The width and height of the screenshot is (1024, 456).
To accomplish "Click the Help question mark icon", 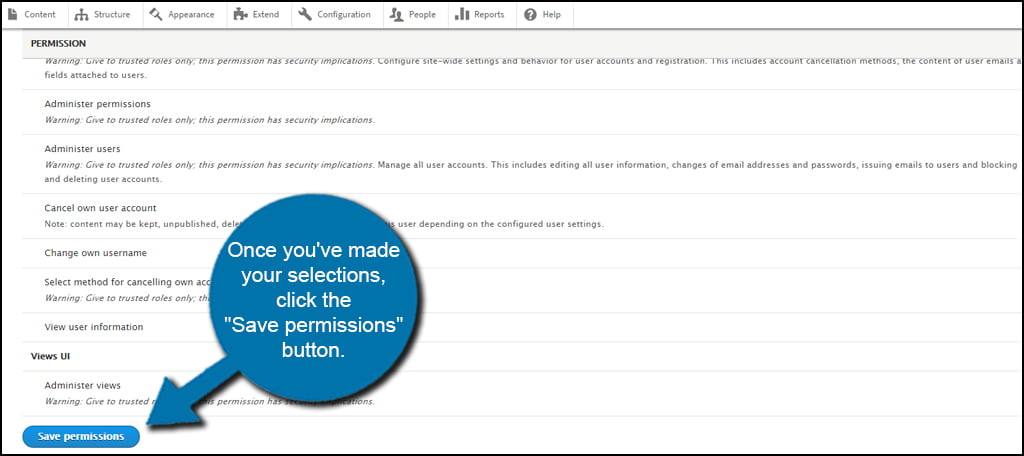I will 530,14.
